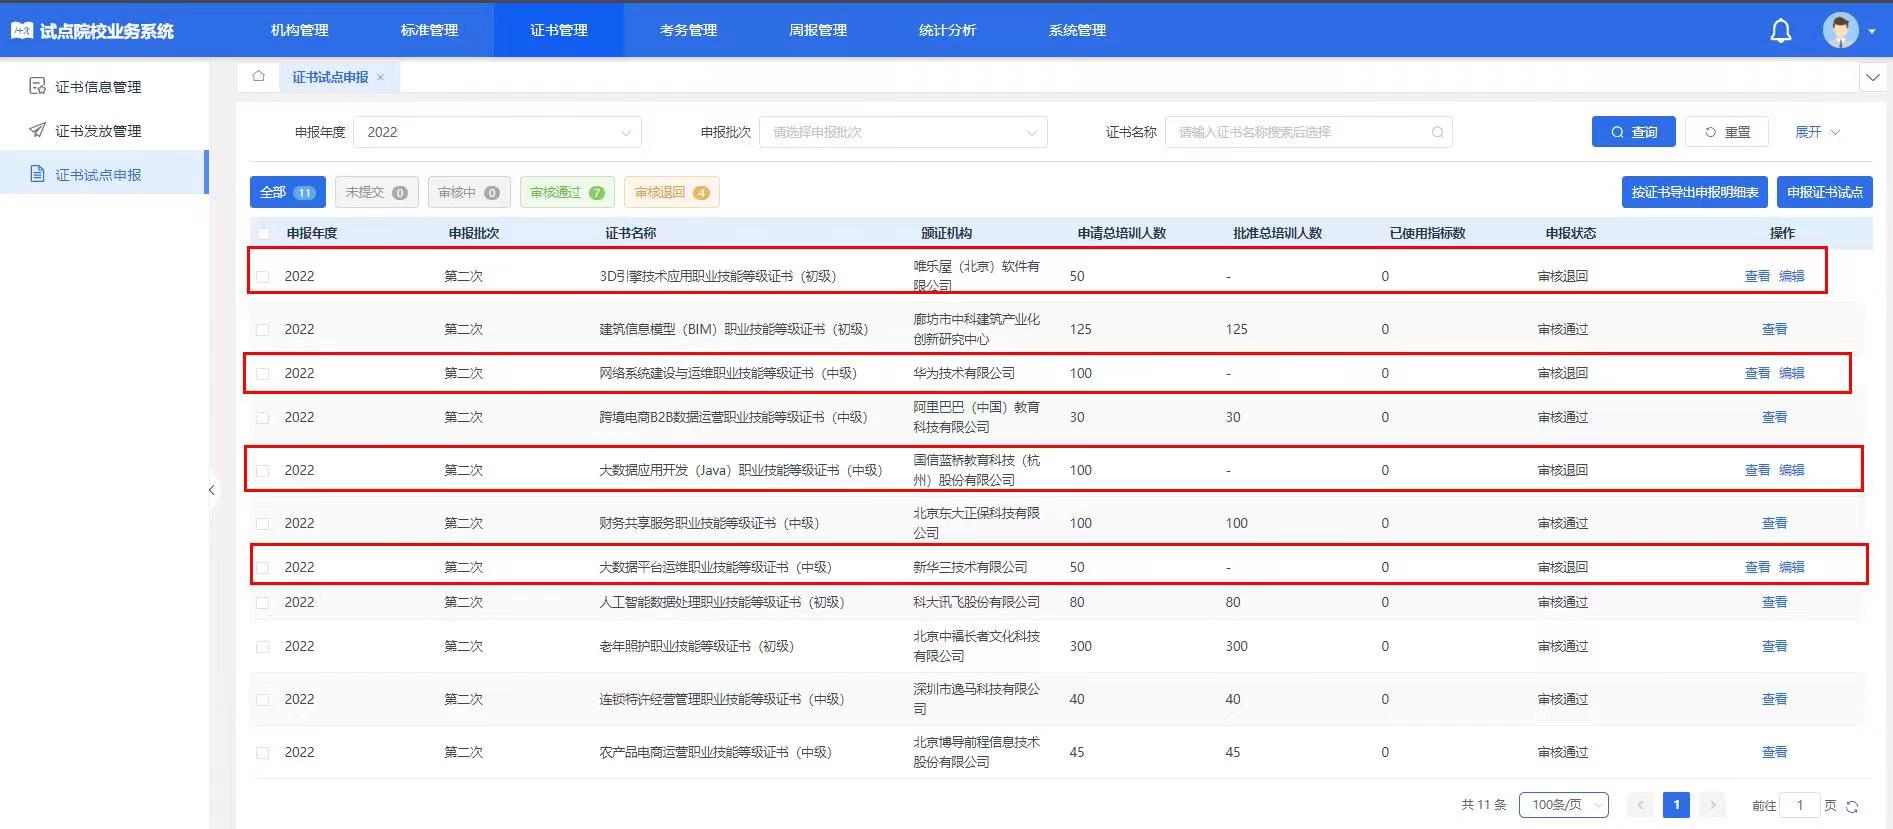
Task: Click 按证书导出申报明细表 button
Action: [1695, 192]
